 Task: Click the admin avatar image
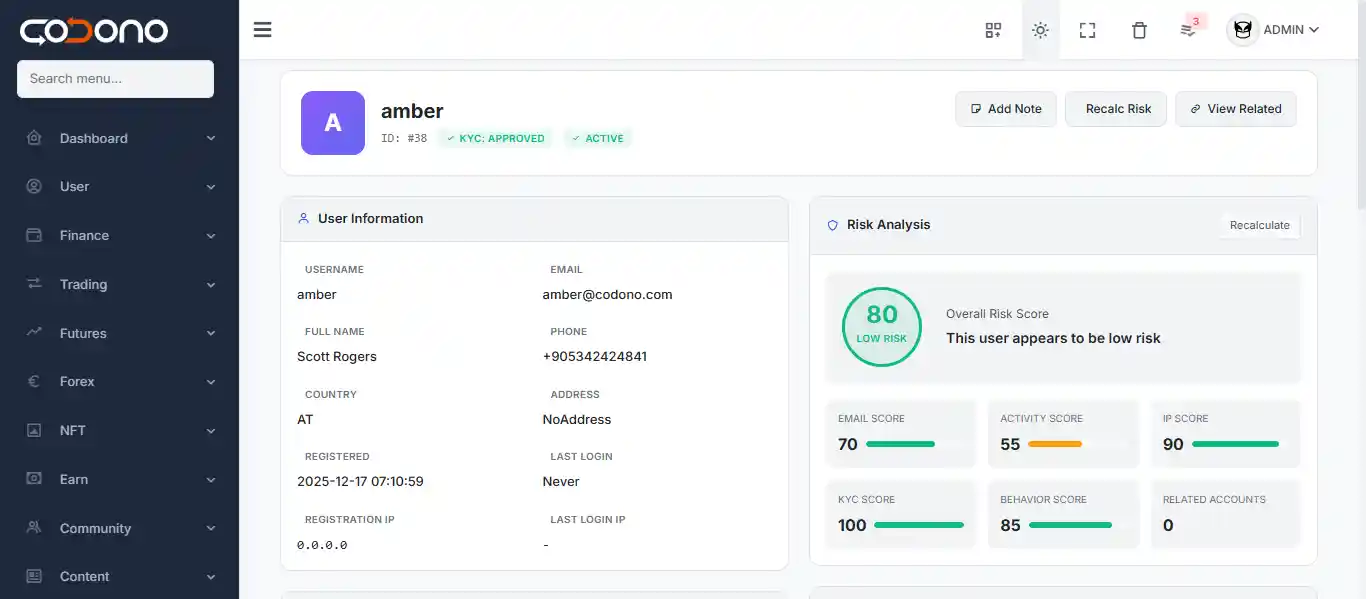coord(1242,30)
